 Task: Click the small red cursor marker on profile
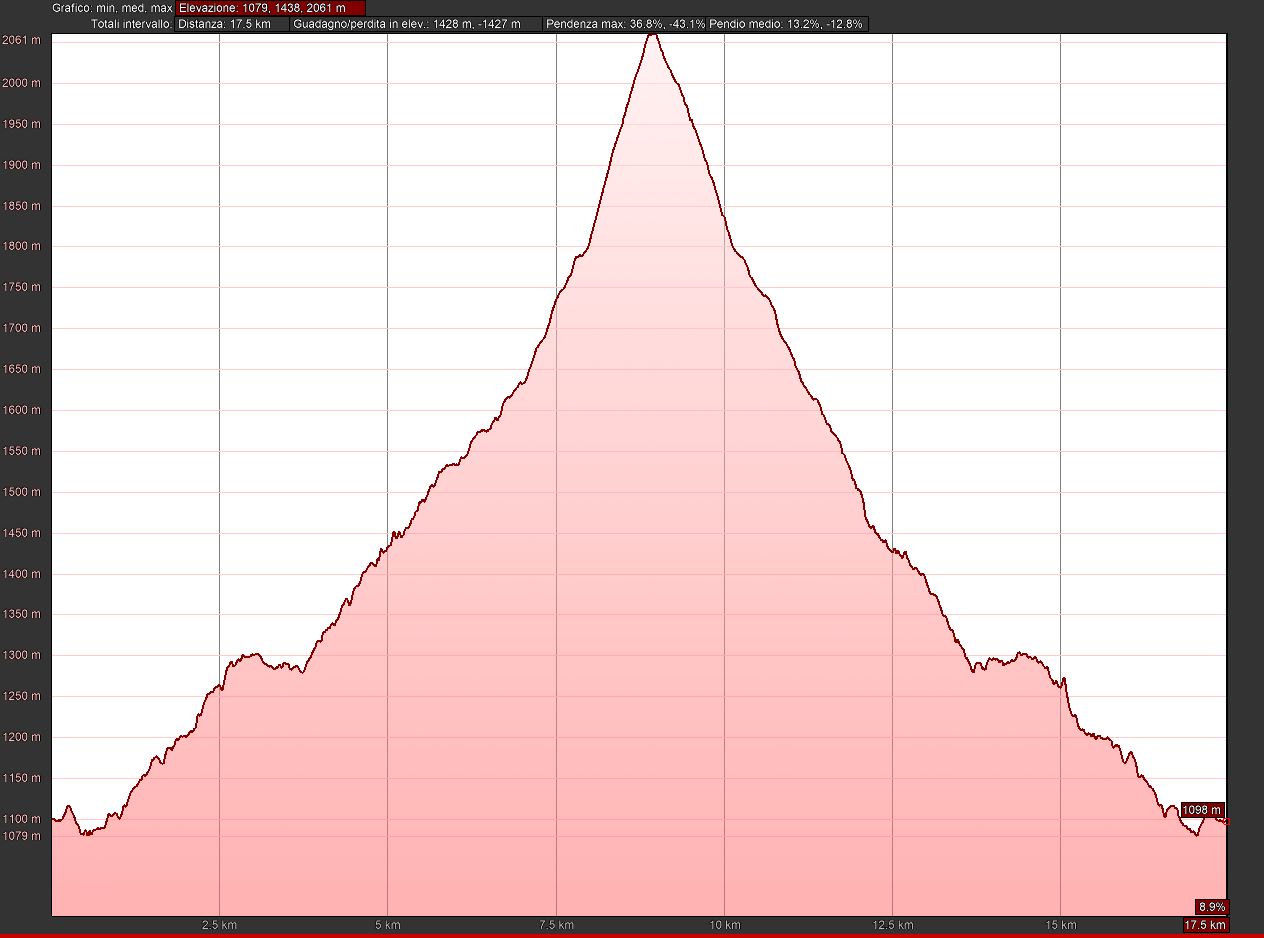[x=1226, y=822]
